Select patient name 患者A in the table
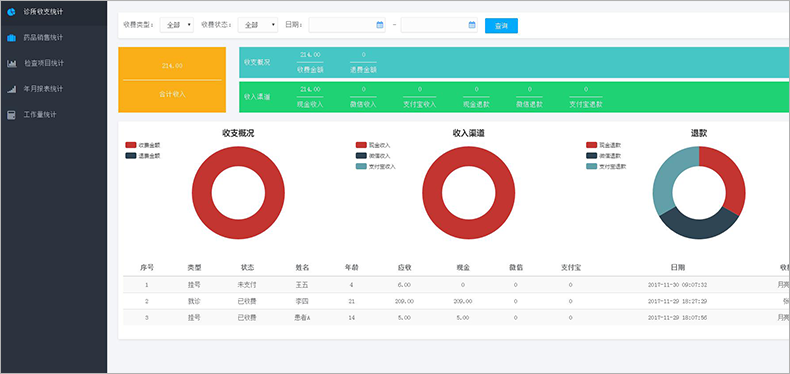 pyautogui.click(x=302, y=318)
